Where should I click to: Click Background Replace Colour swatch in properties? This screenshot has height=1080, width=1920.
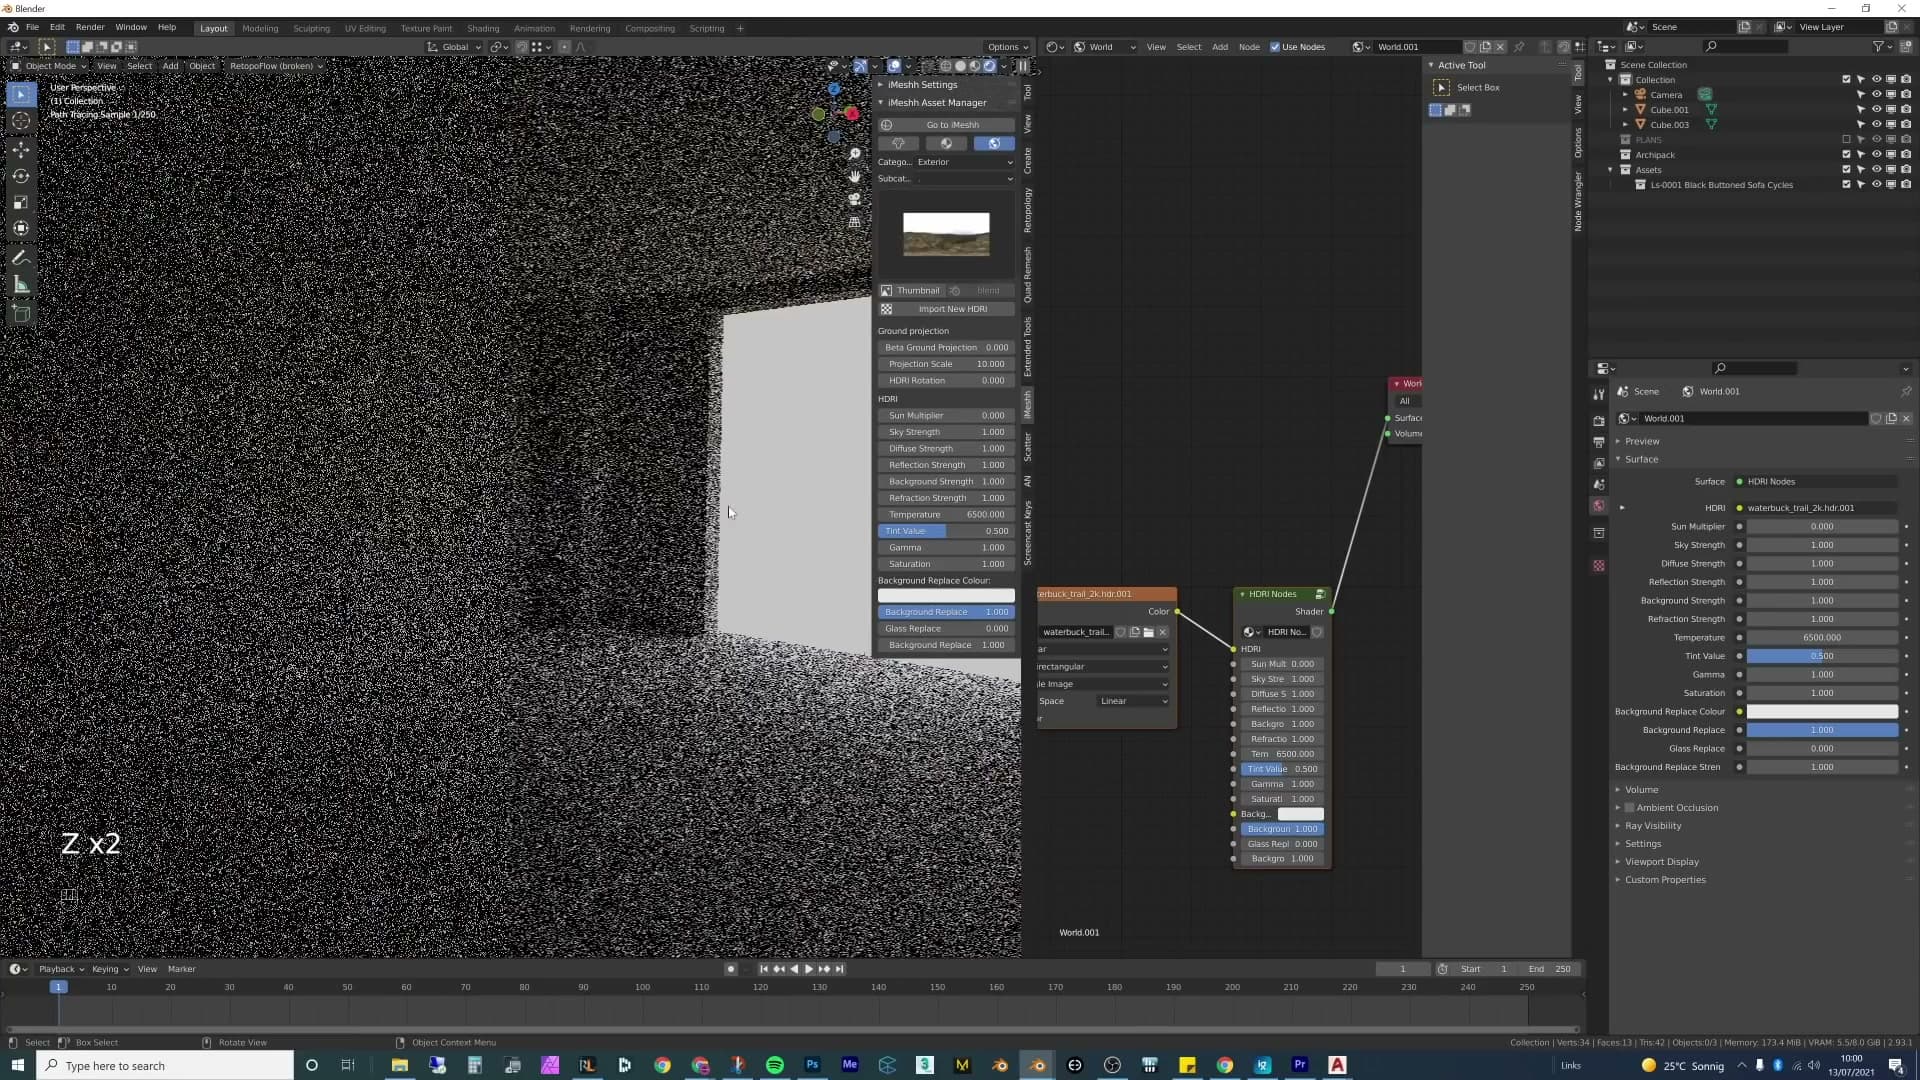click(x=1822, y=712)
